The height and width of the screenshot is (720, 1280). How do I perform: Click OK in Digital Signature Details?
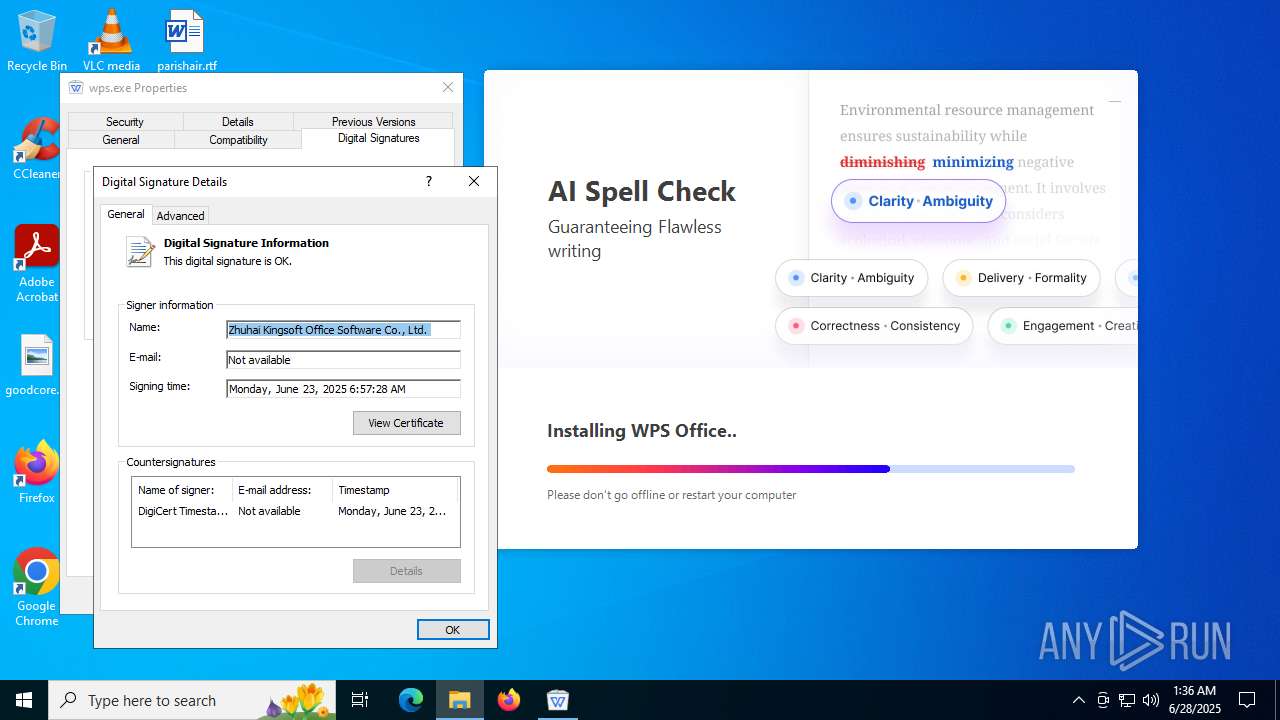pos(453,630)
